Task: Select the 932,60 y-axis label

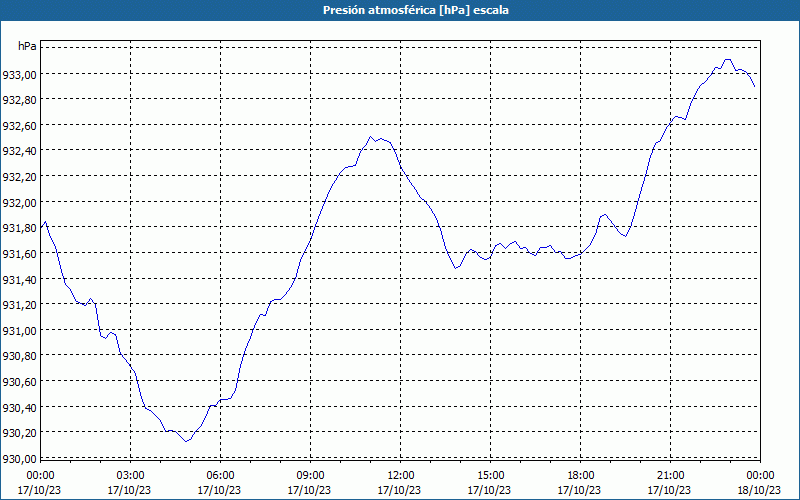Action: coord(19,126)
